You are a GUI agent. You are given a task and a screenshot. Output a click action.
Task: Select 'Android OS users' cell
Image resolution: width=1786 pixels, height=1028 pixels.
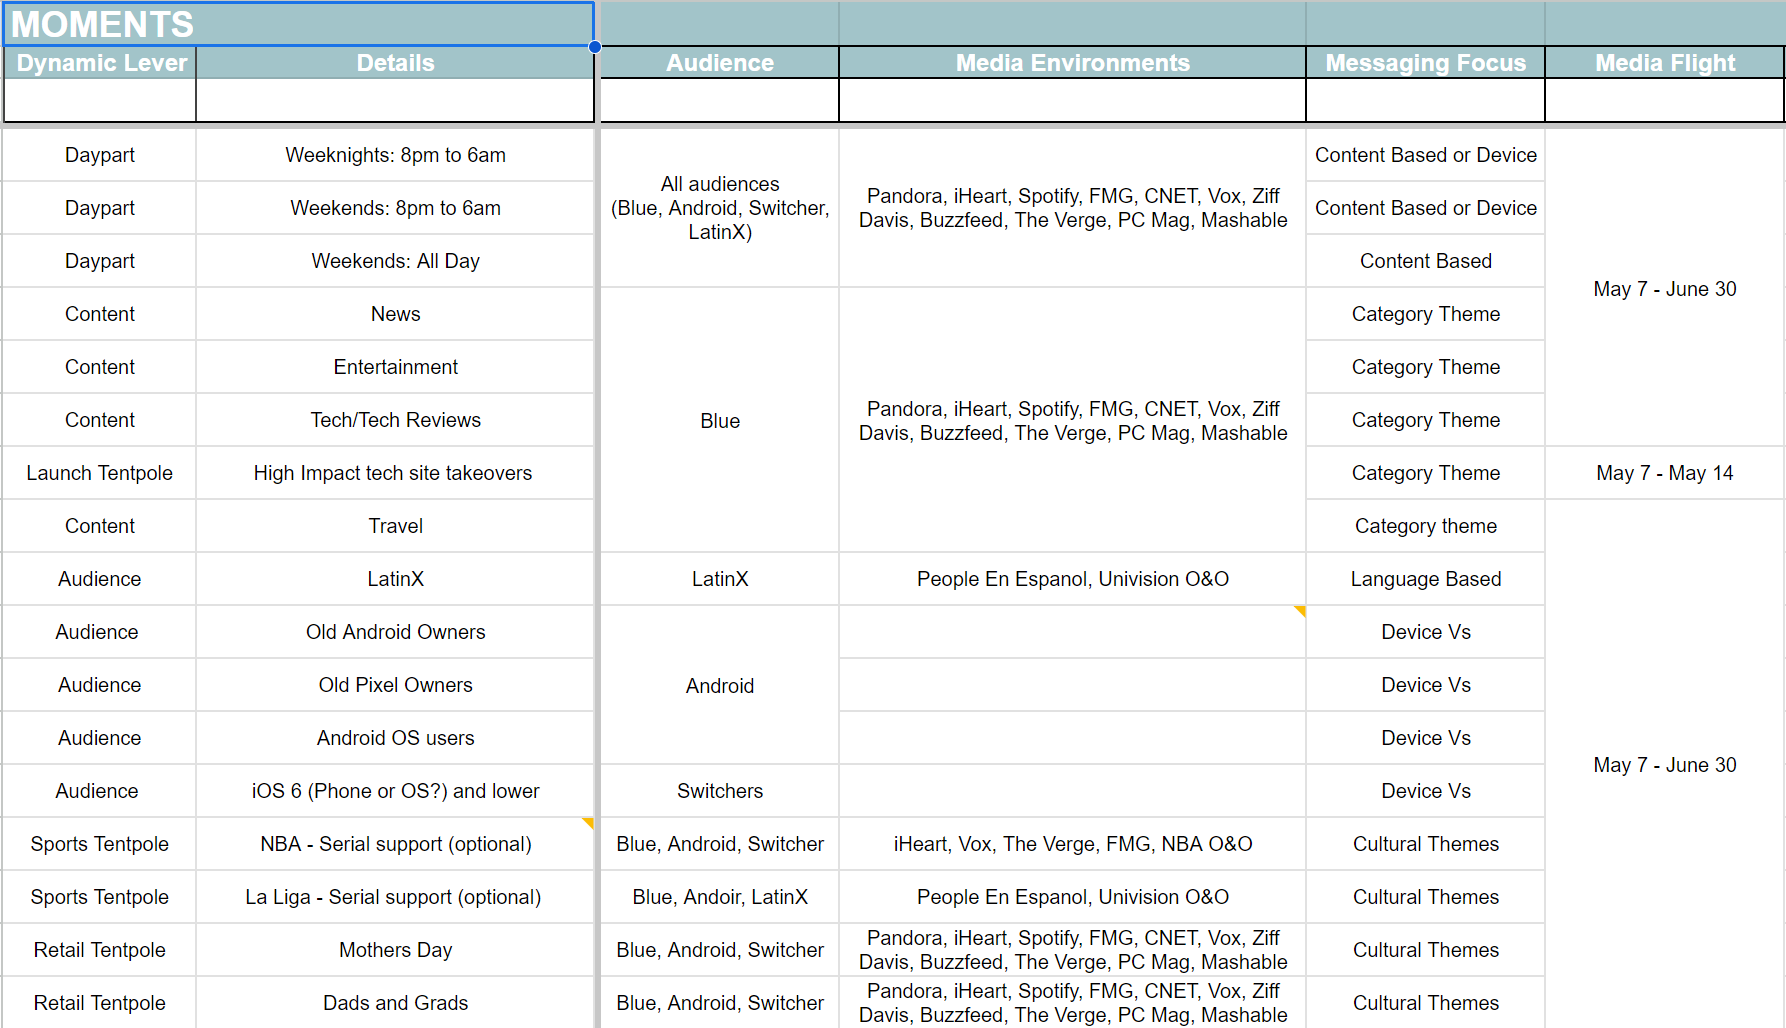395,738
